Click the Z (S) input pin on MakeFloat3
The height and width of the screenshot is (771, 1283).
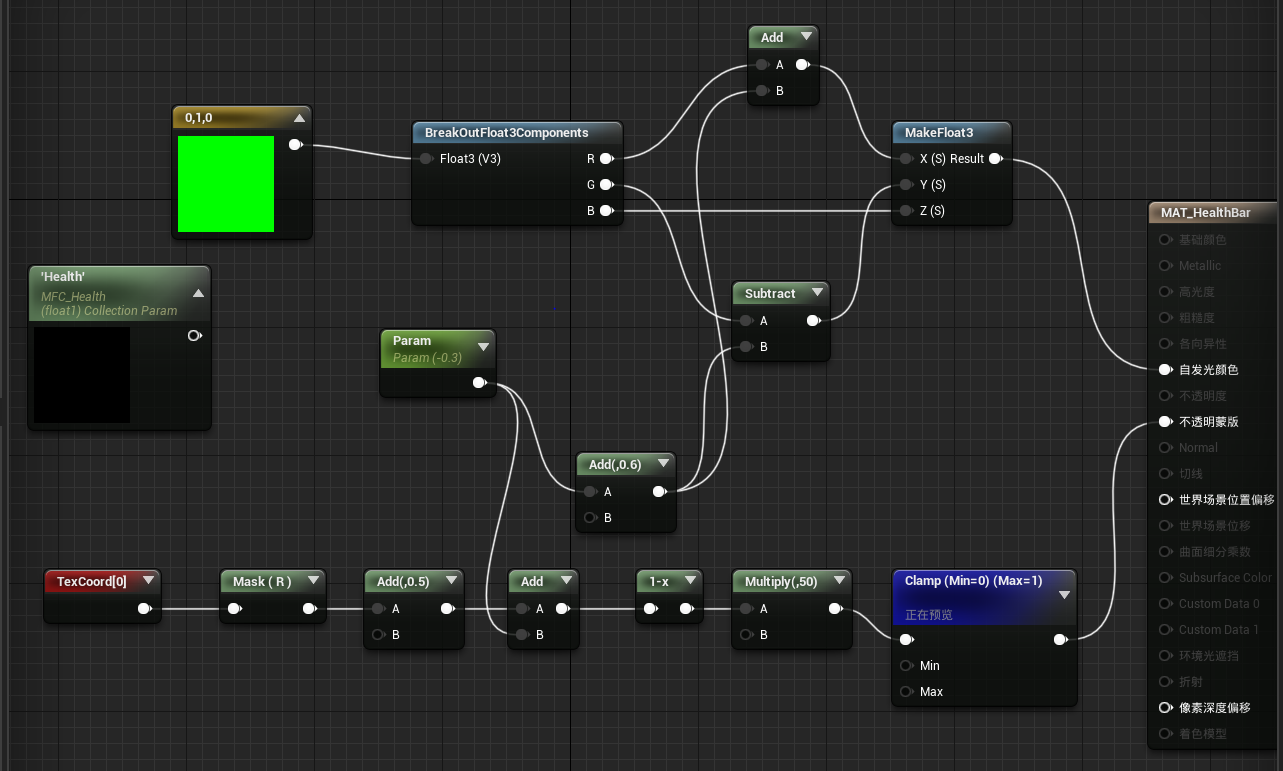pyautogui.click(x=906, y=211)
